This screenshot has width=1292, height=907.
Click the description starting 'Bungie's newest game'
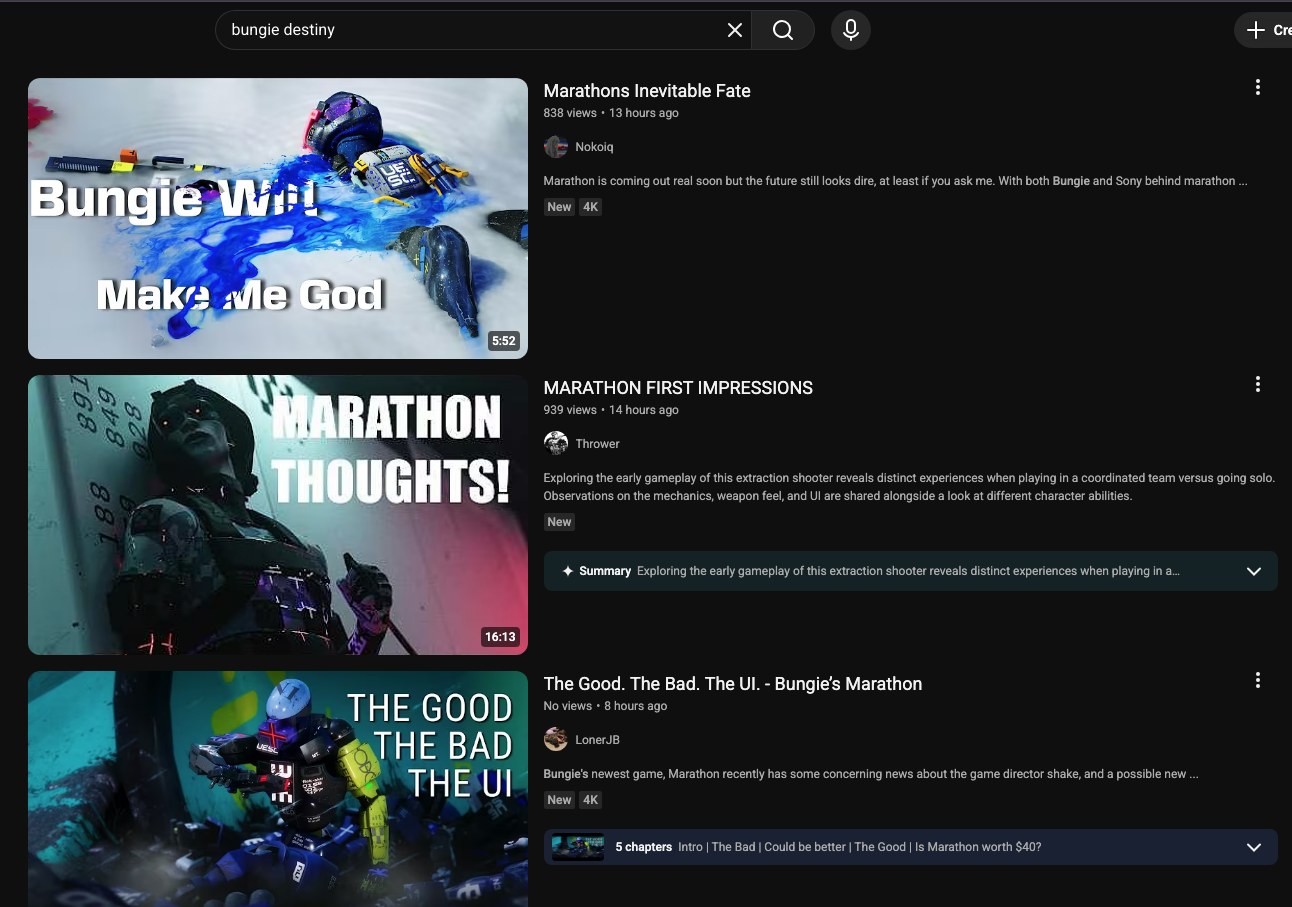tap(871, 774)
